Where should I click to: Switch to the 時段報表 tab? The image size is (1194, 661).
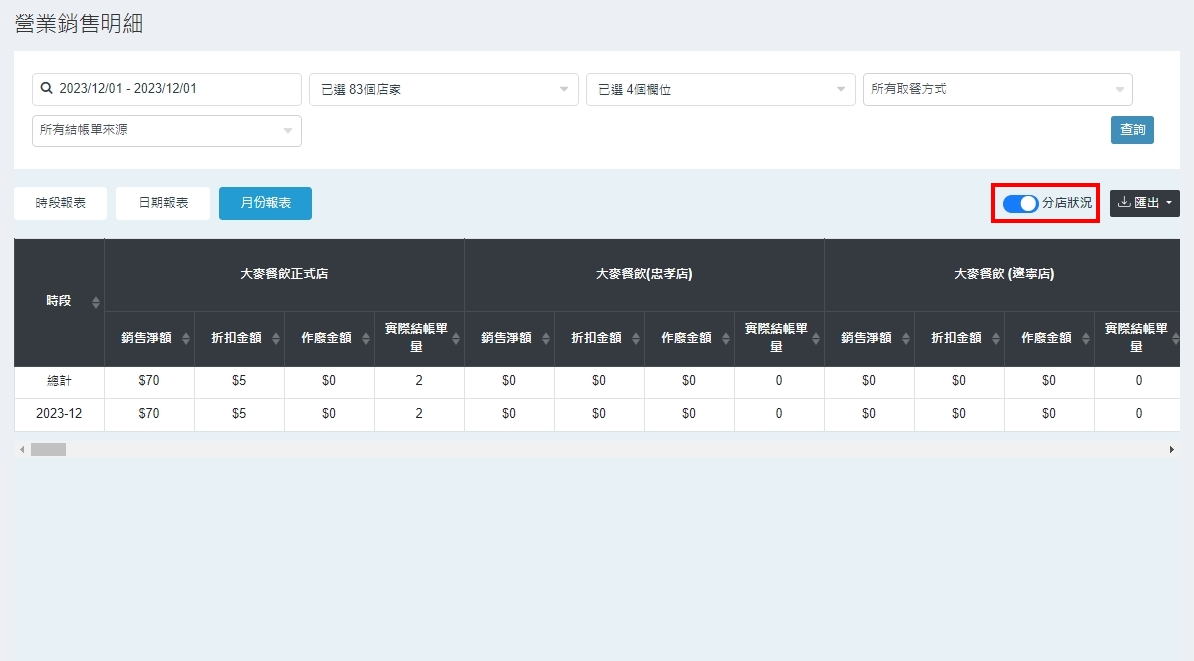tap(60, 203)
